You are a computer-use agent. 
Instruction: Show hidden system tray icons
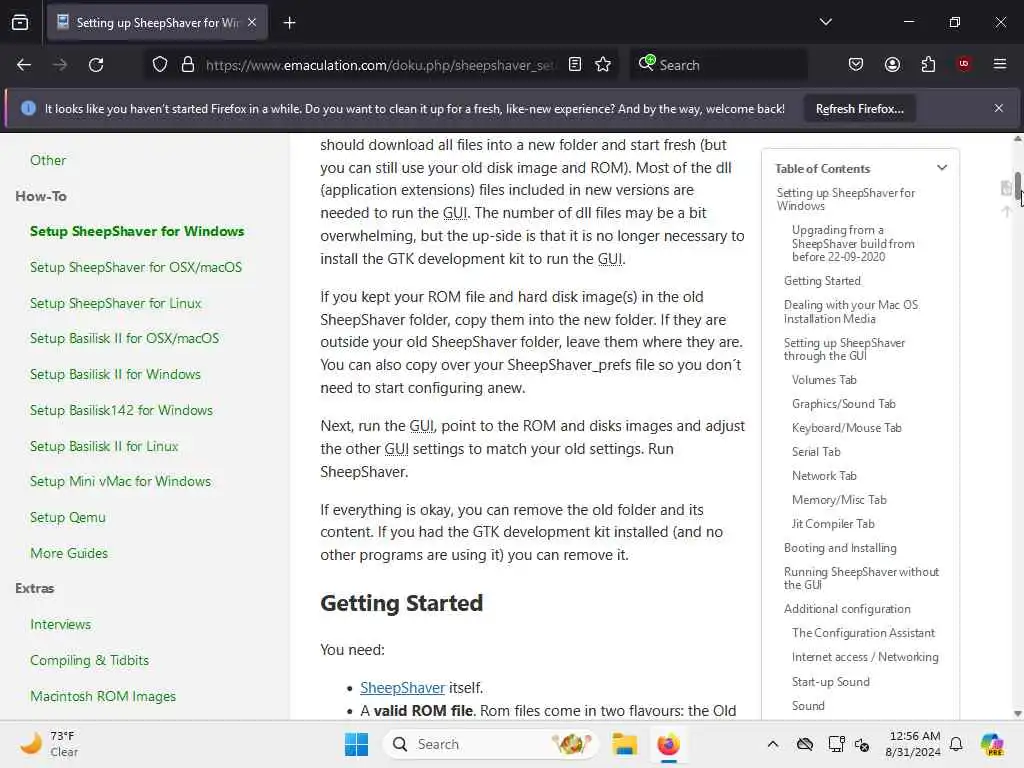(773, 744)
